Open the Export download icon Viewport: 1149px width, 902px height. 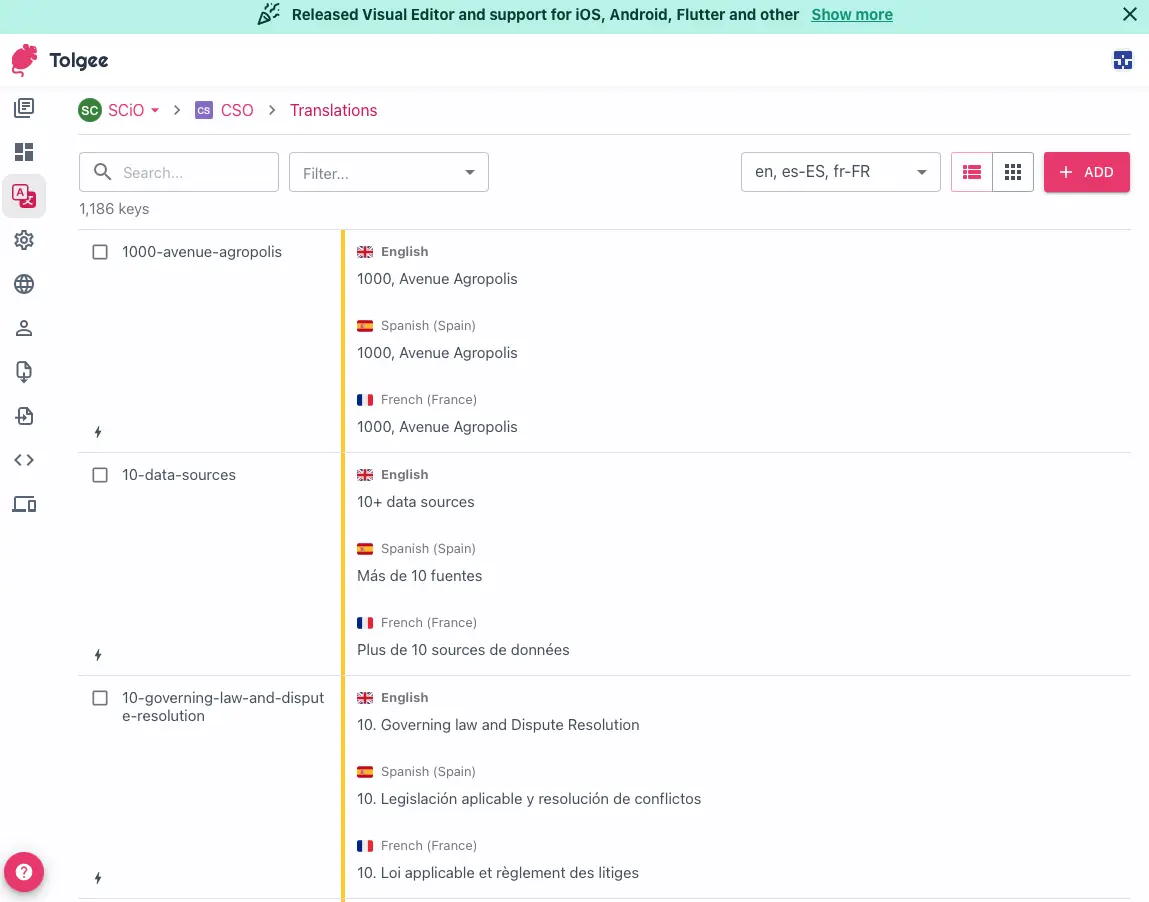click(24, 371)
